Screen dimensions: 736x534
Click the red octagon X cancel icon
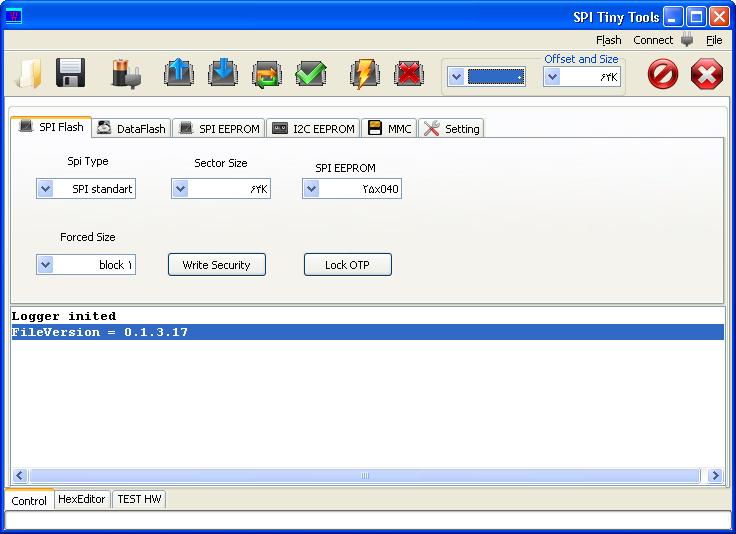[x=707, y=74]
